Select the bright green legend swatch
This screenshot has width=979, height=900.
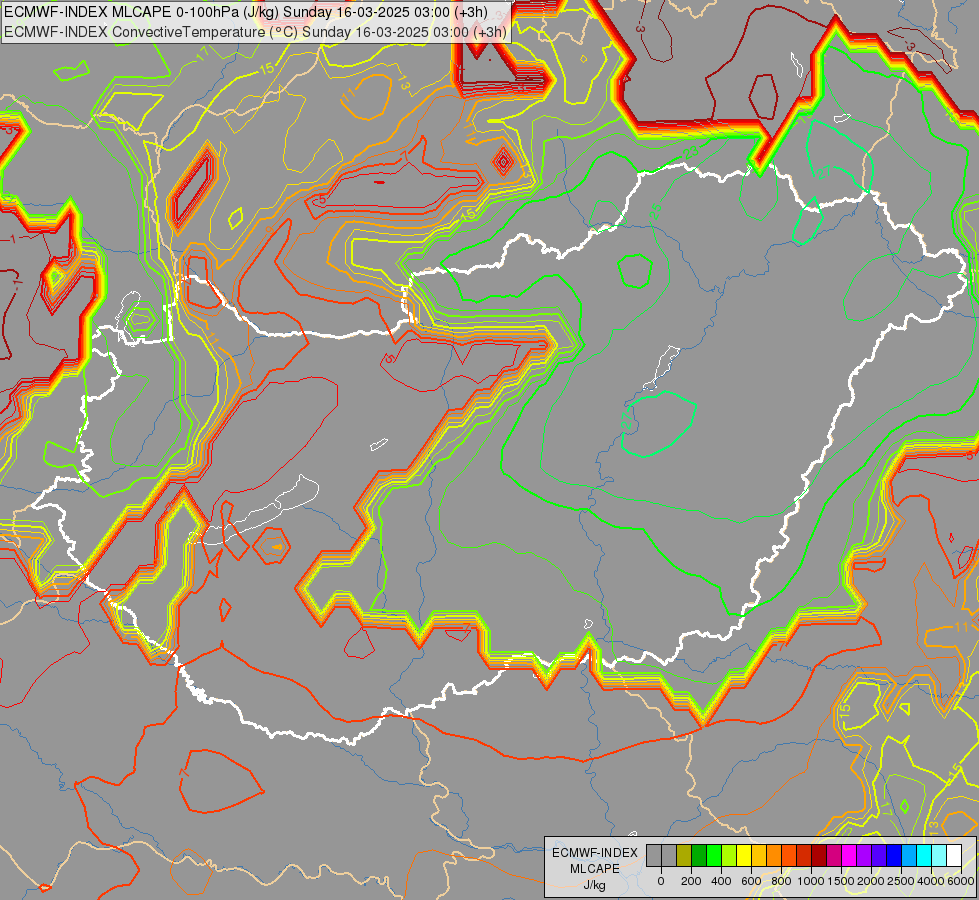714,855
